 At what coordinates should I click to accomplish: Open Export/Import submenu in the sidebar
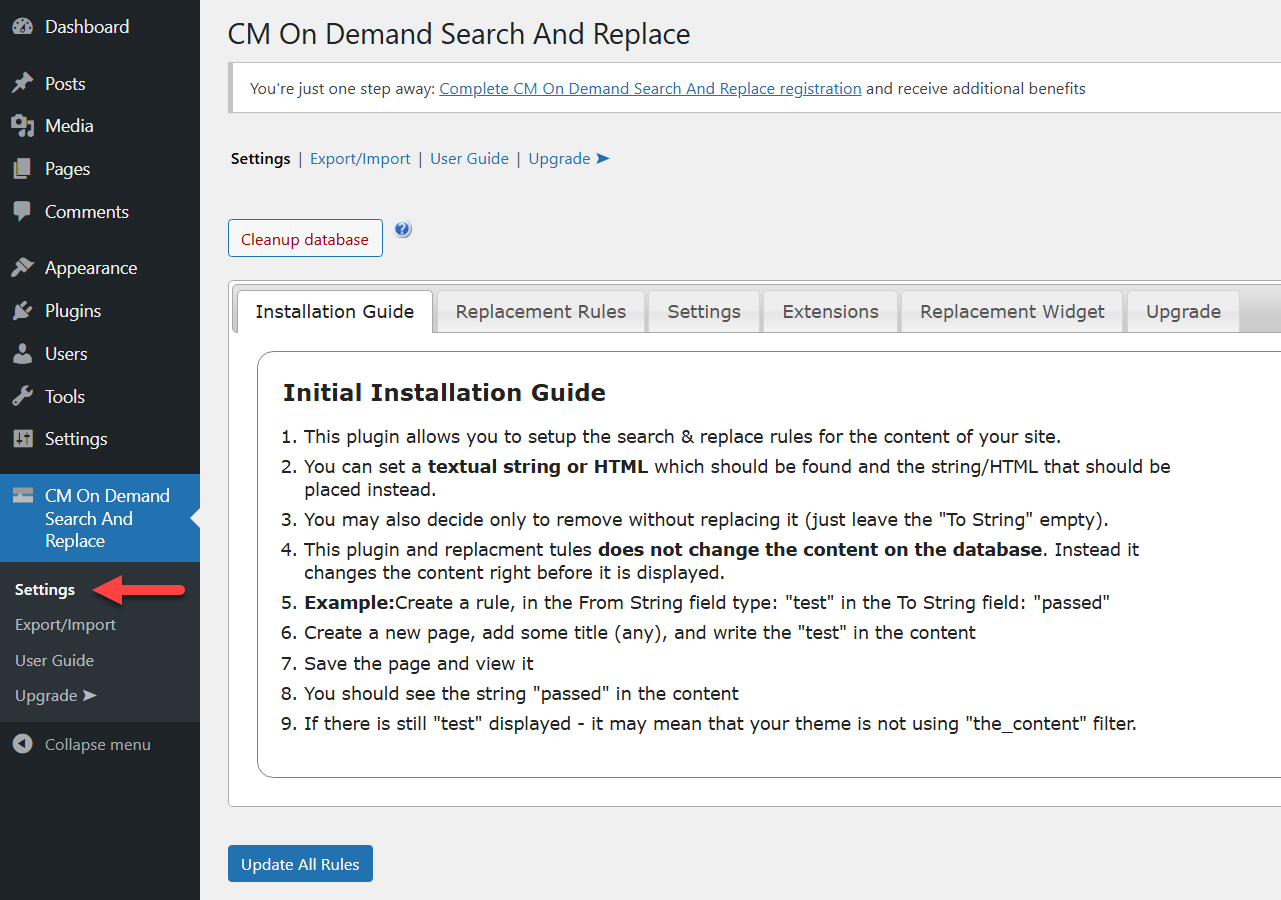65,625
